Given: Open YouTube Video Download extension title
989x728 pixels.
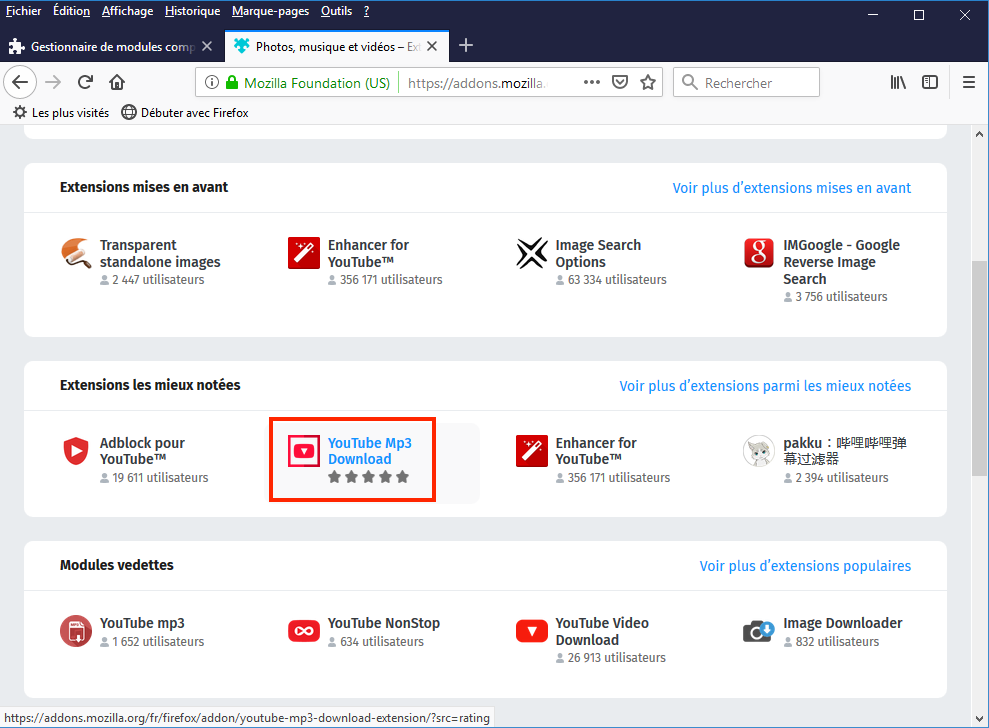Looking at the screenshot, I should 602,631.
